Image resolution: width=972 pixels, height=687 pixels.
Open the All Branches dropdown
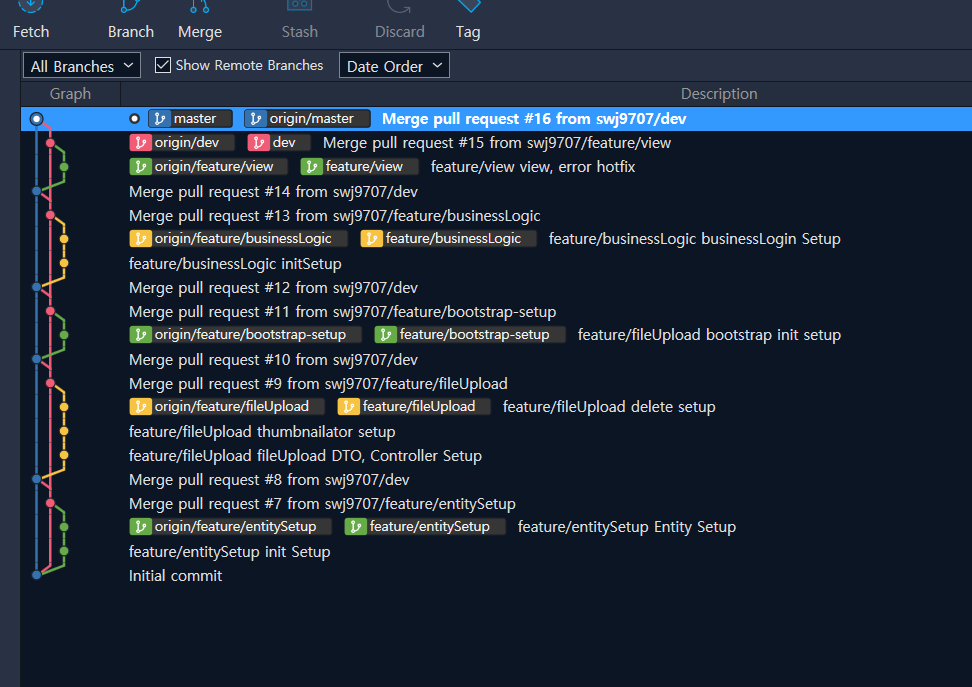click(81, 65)
